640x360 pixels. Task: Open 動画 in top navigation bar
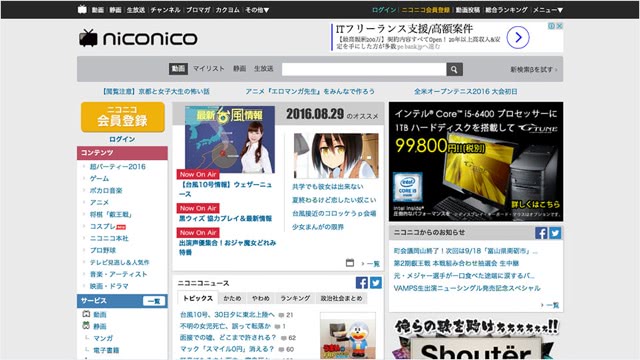coord(98,10)
